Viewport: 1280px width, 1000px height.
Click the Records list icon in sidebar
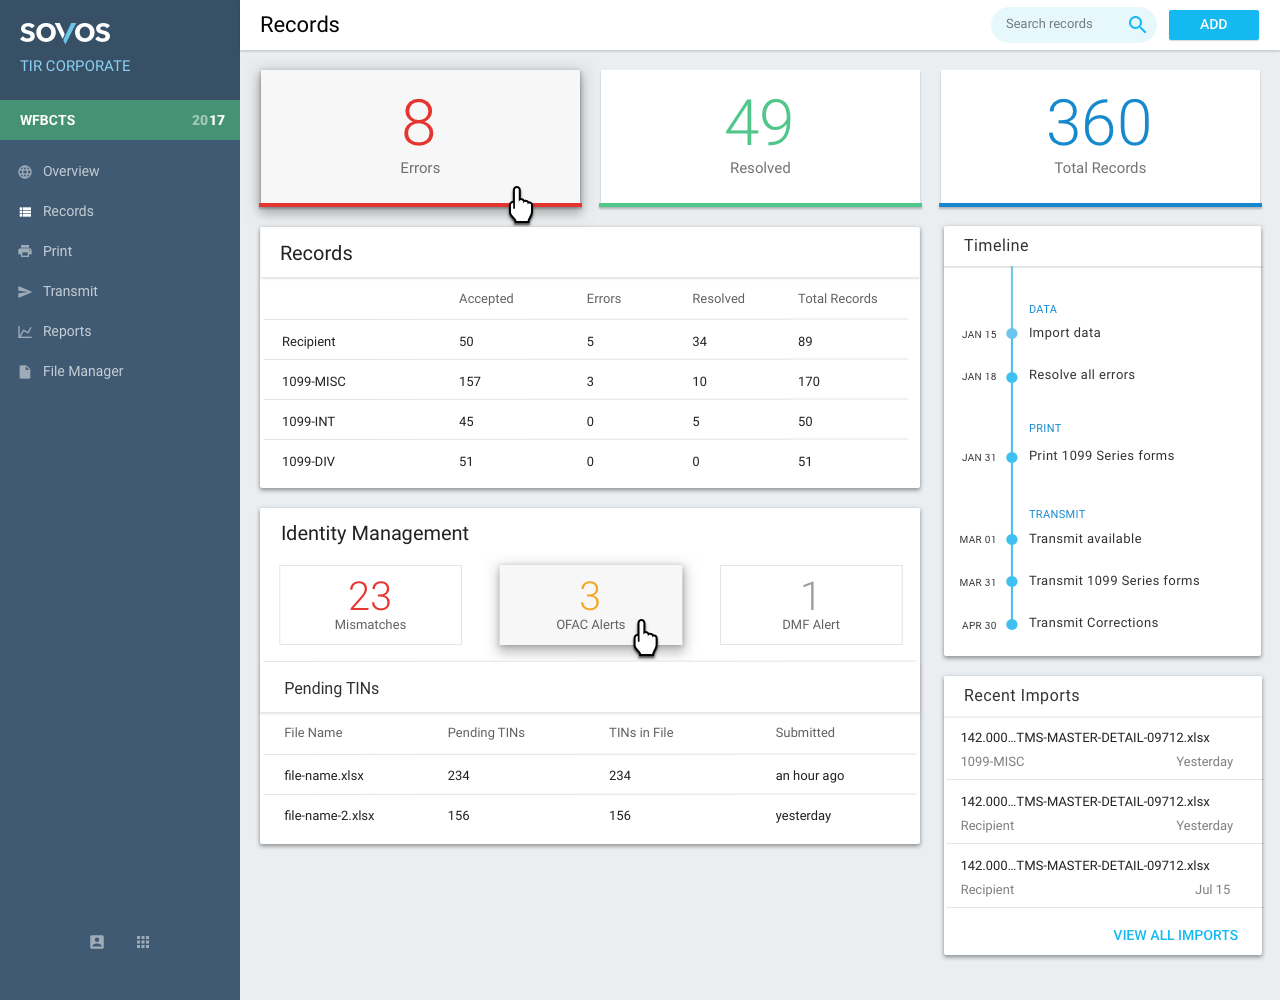coord(25,212)
